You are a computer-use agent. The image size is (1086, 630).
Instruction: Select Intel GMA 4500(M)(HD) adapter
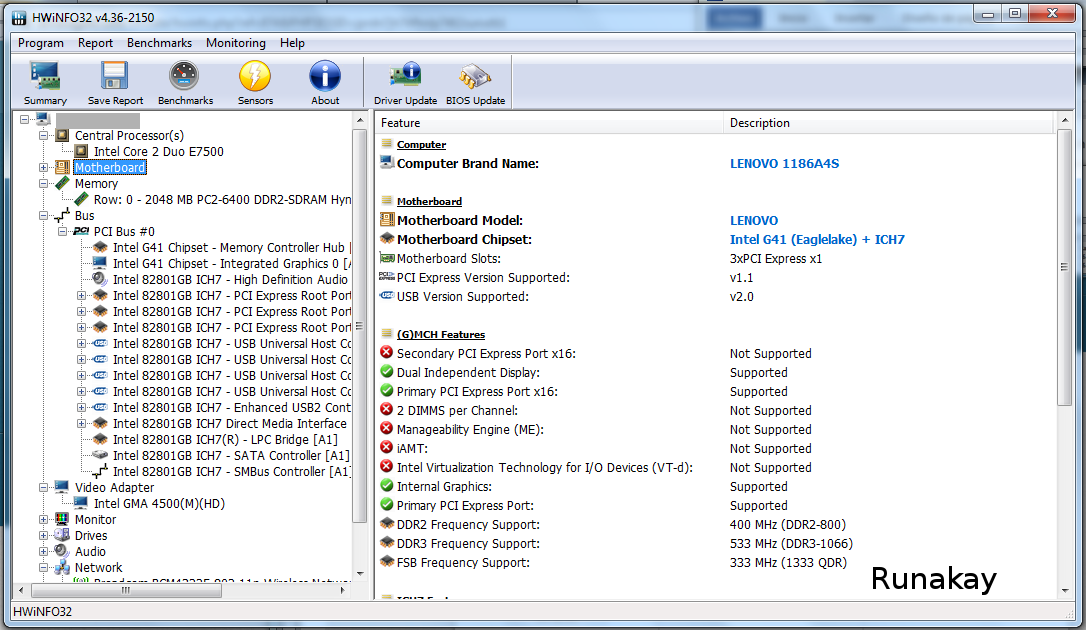coord(159,503)
